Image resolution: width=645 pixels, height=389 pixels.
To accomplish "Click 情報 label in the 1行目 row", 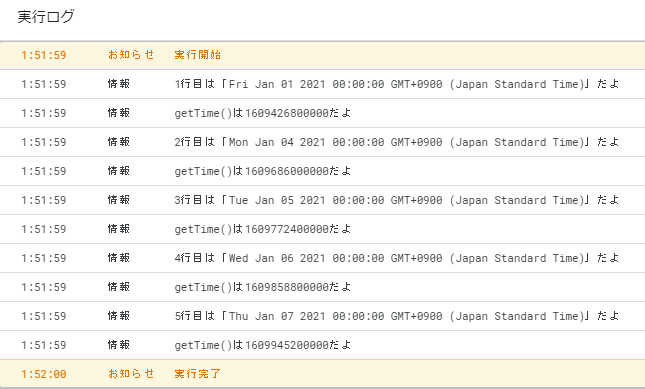I will click(119, 84).
